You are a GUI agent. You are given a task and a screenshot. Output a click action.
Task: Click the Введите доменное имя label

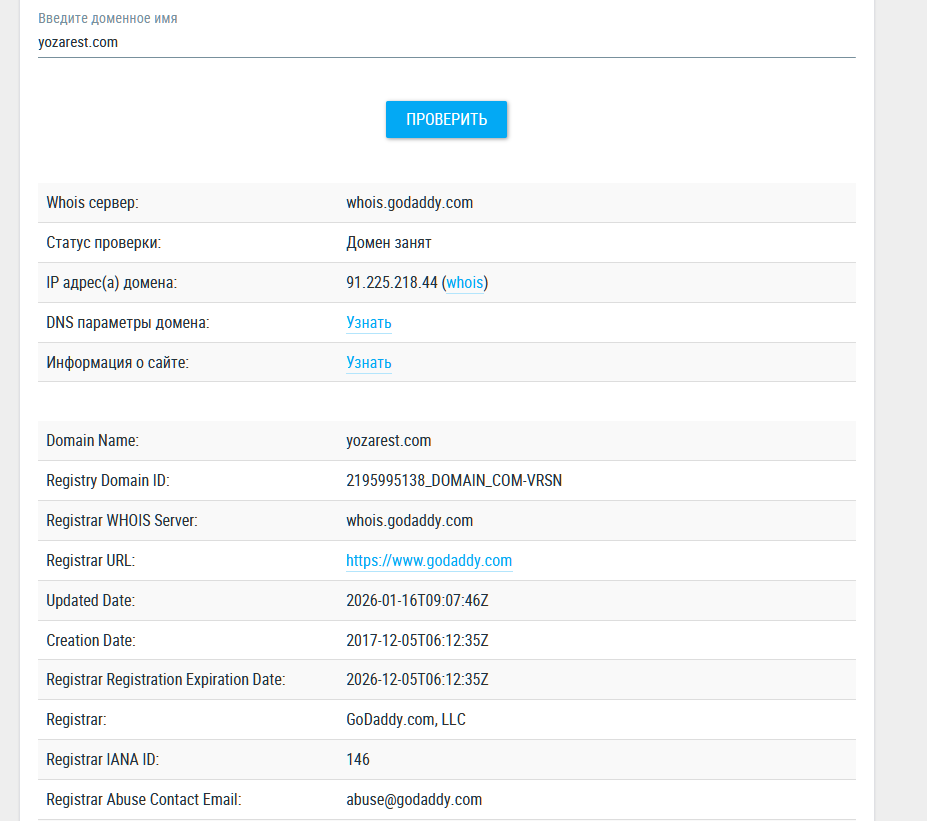pyautogui.click(x=108, y=19)
